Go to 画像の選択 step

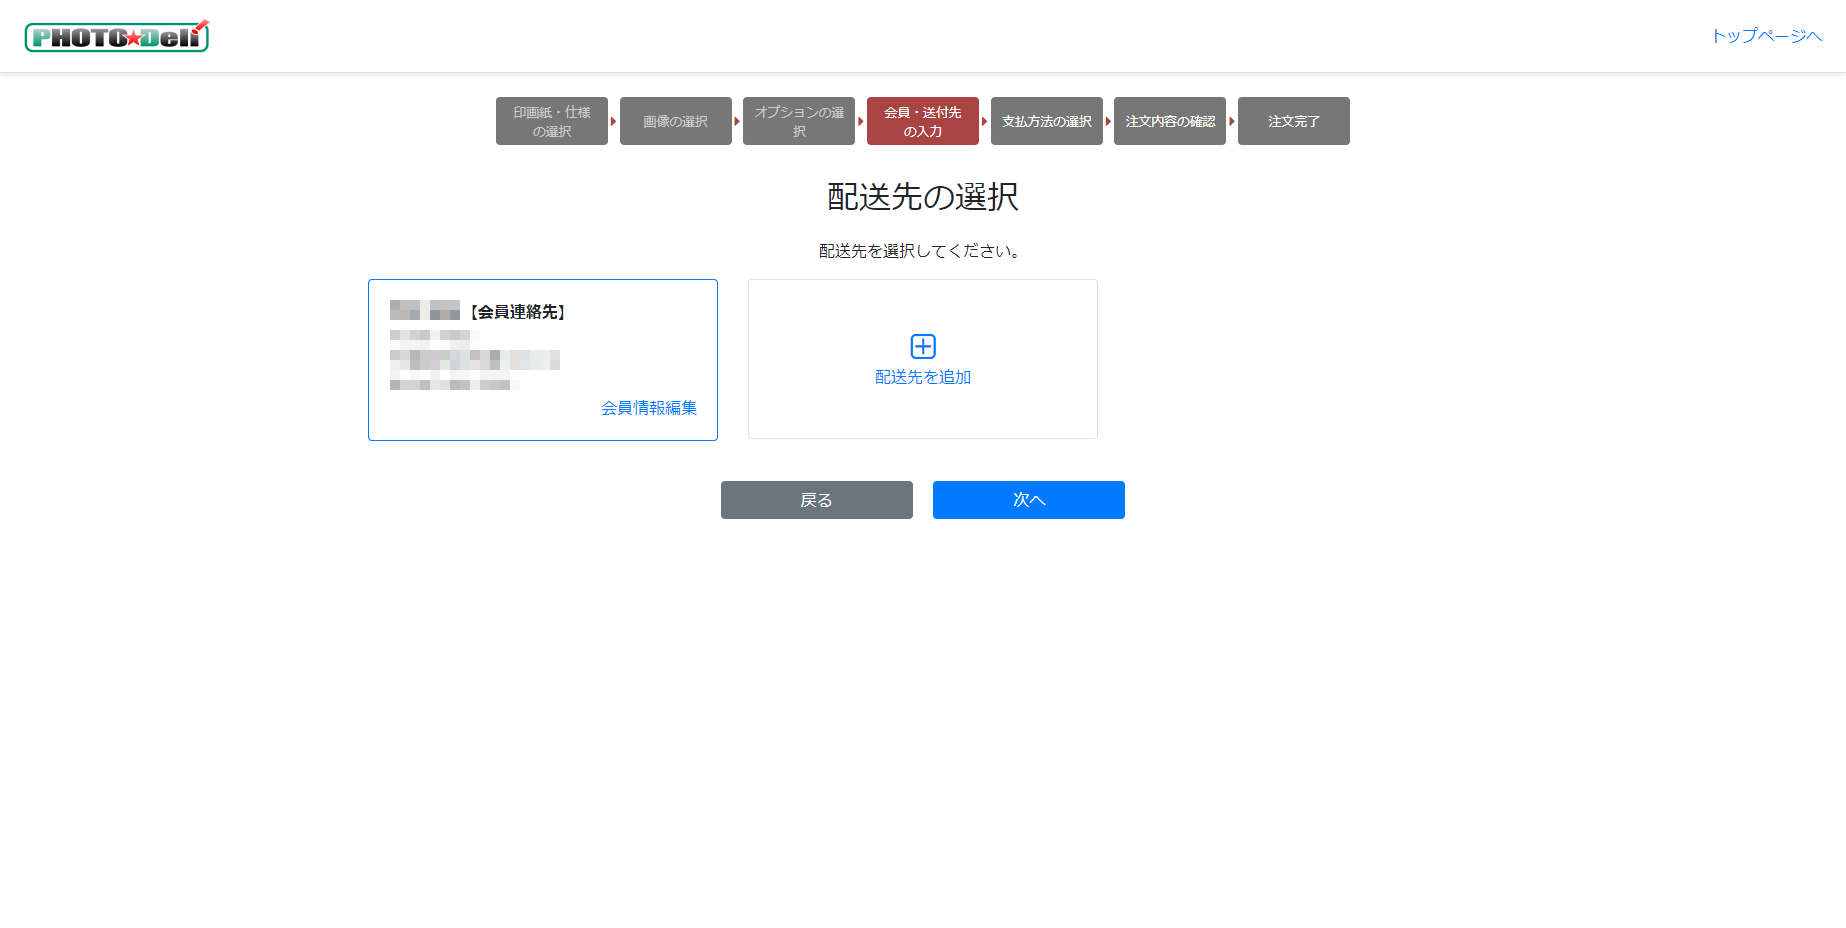coord(675,121)
